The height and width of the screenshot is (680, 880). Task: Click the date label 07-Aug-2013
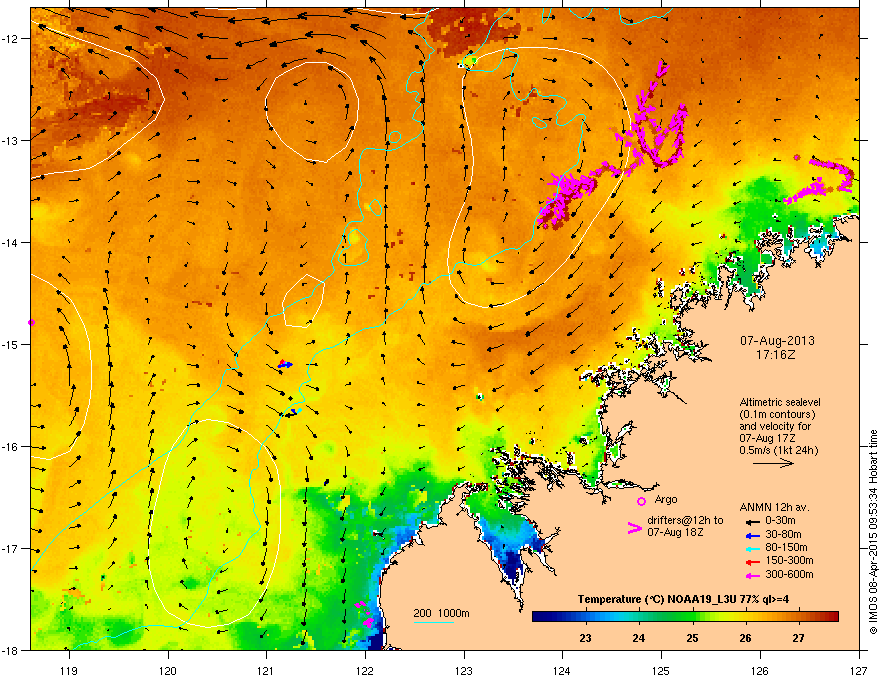point(777,341)
